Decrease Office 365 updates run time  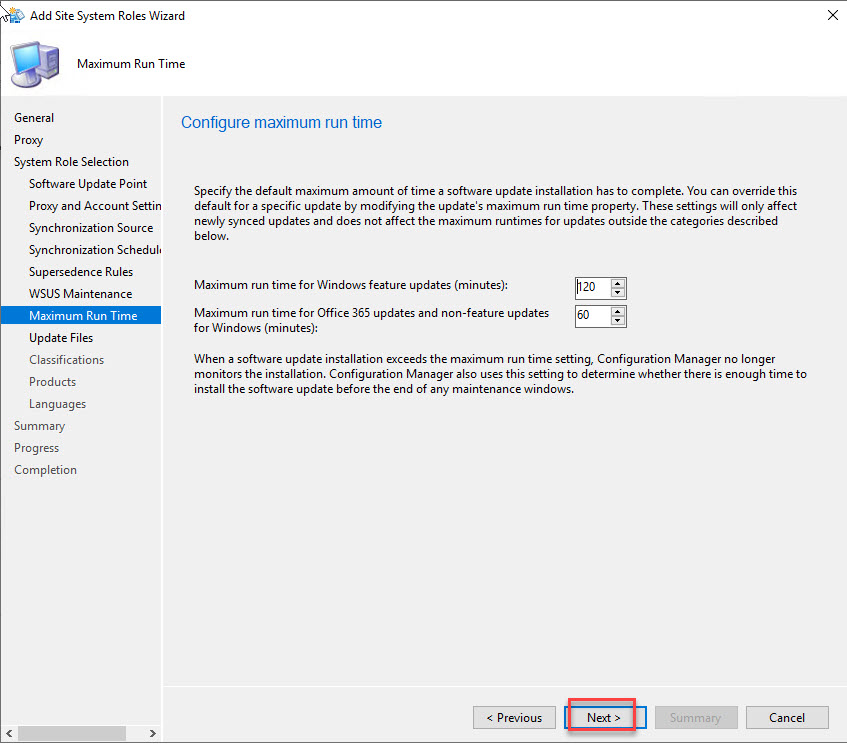click(618, 321)
